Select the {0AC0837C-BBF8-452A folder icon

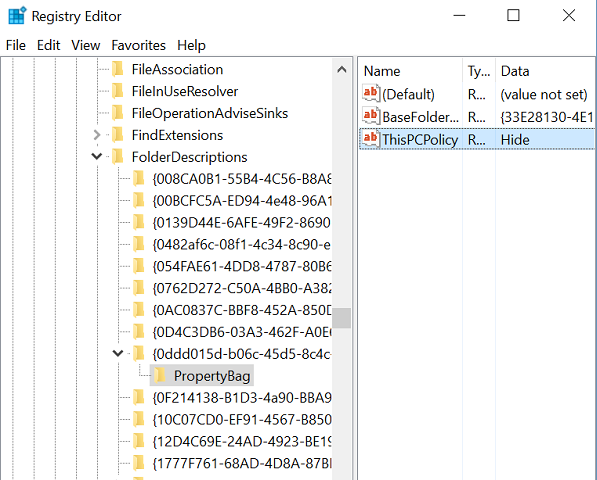point(139,310)
